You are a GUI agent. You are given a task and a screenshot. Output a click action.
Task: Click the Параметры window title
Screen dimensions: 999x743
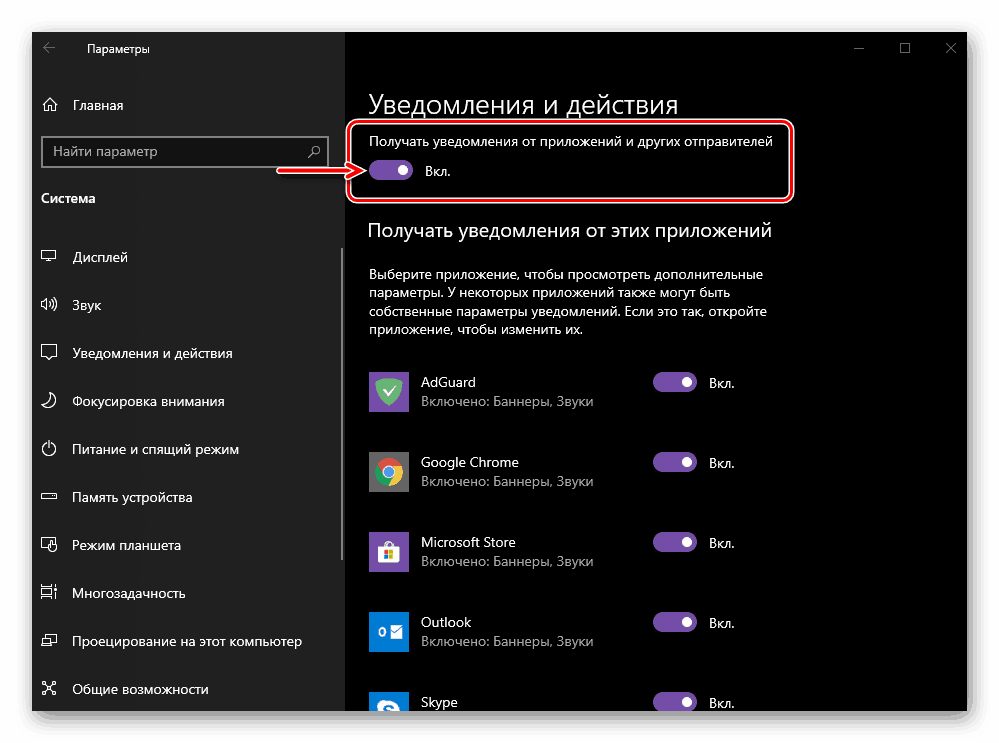point(118,49)
